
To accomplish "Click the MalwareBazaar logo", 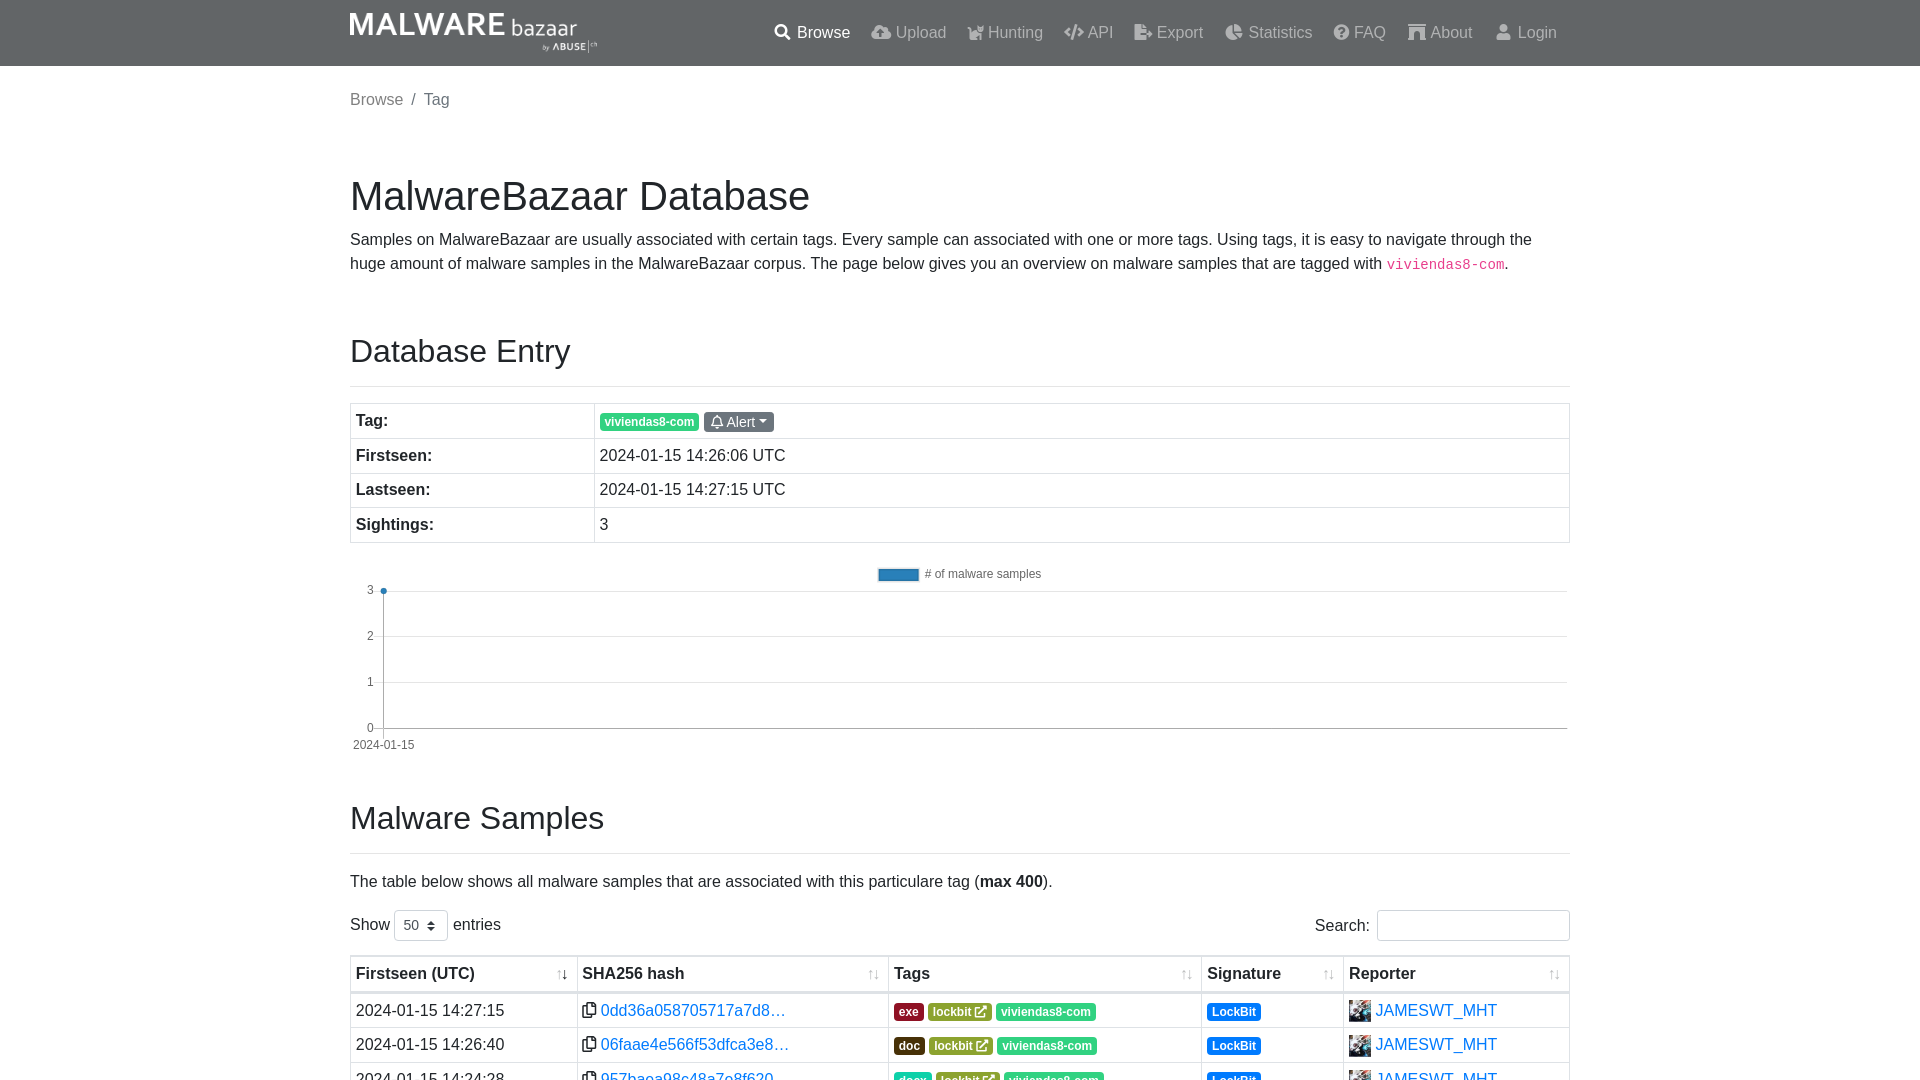I will 473,33.
